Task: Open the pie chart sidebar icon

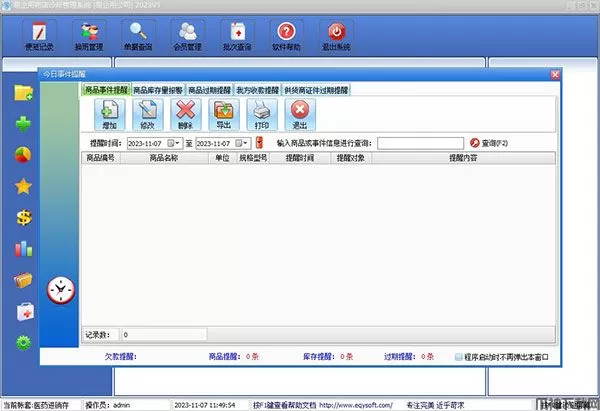Action: [x=22, y=155]
